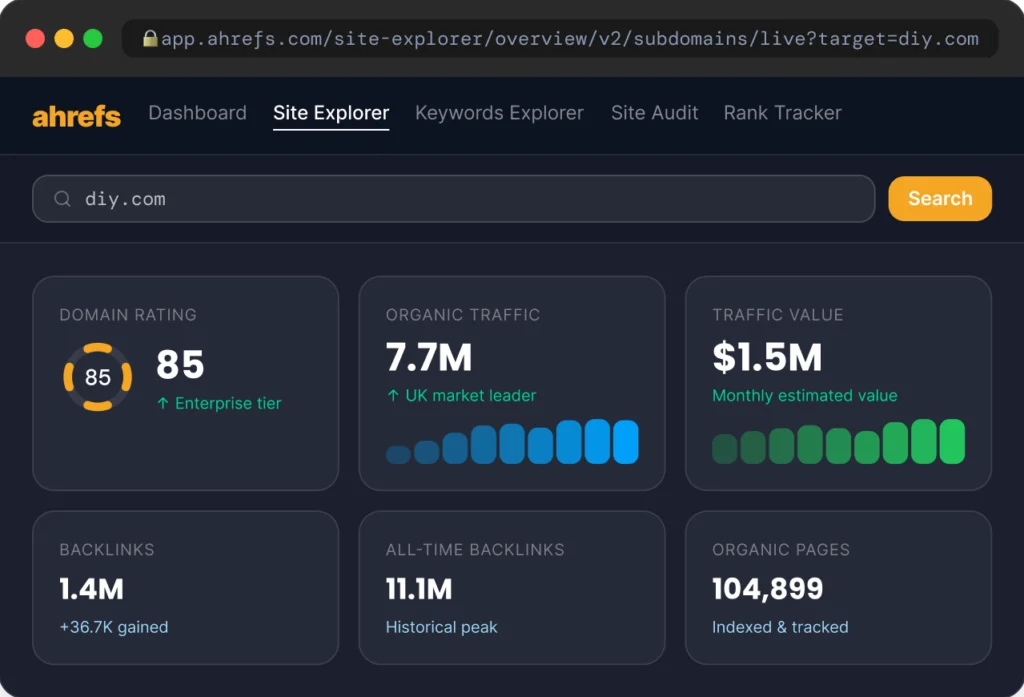Screen dimensions: 1024x697
Task: Click the Domain Rating 85 donut gauge
Action: click(x=97, y=377)
